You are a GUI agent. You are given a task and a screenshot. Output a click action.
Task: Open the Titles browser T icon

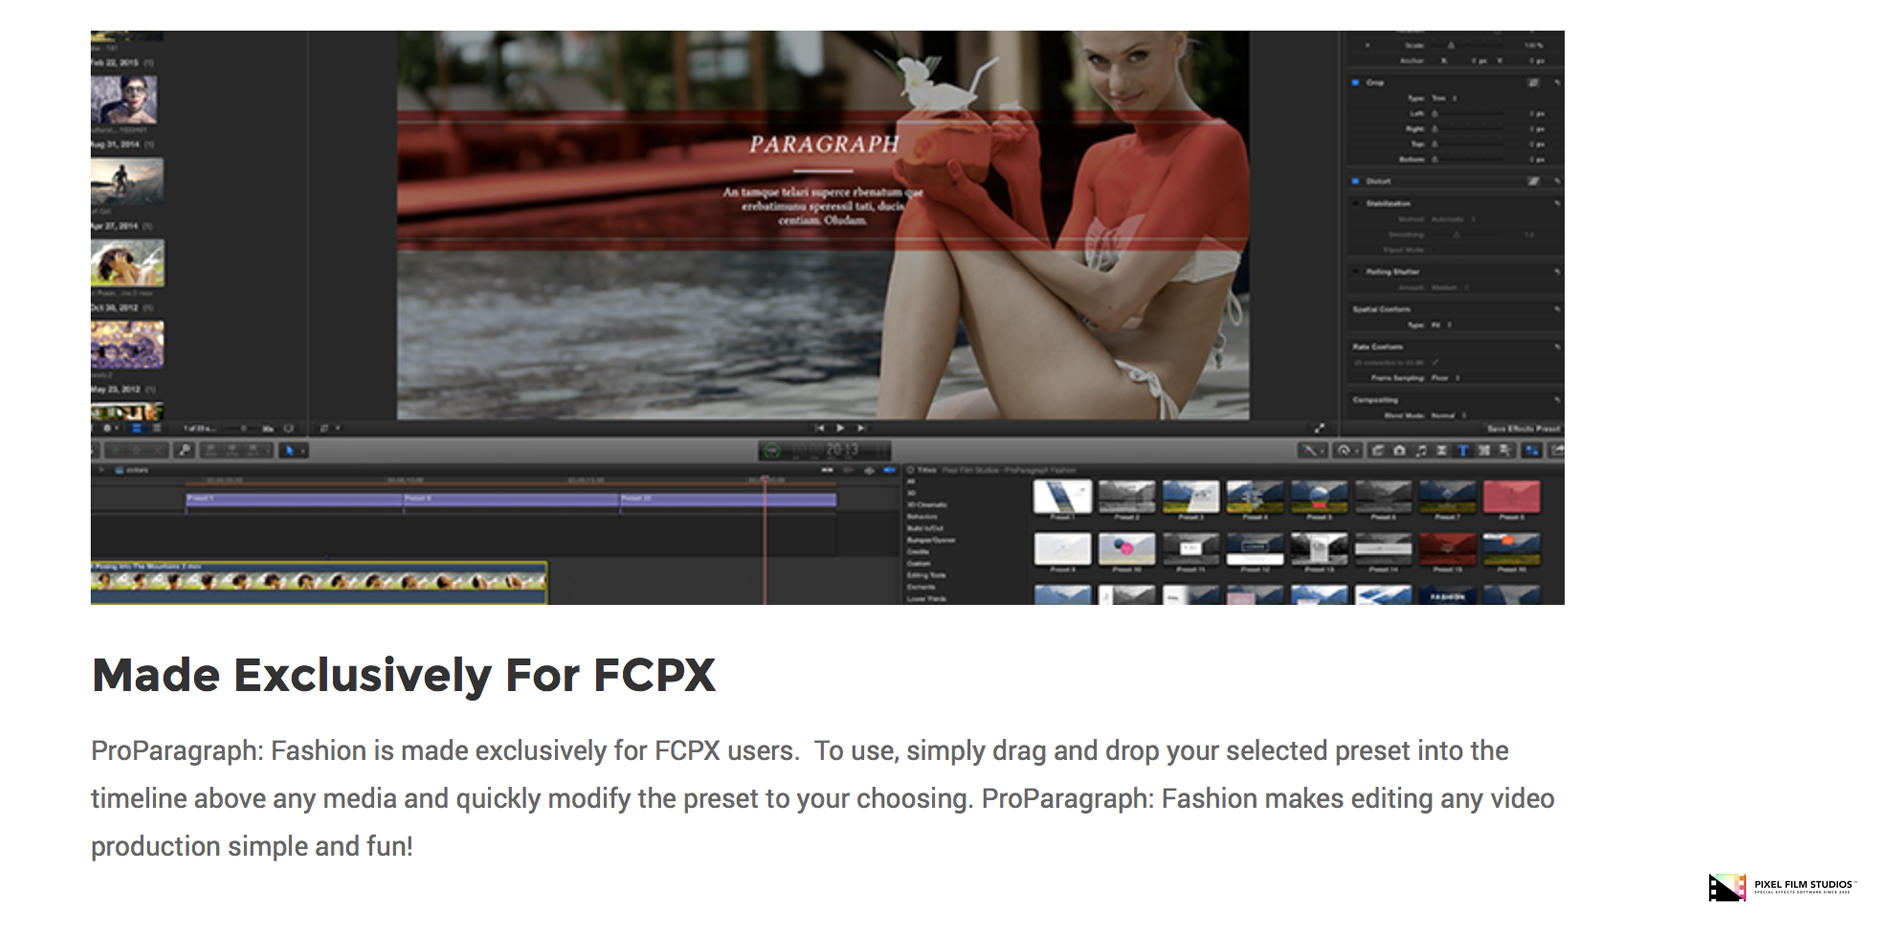pyautogui.click(x=1463, y=451)
